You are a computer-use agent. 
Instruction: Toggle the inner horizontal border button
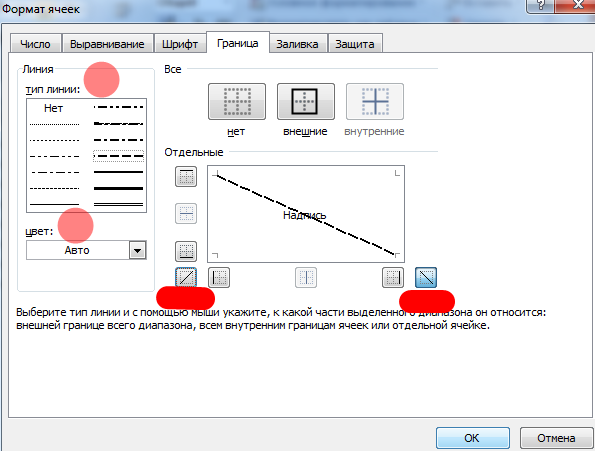tap(186, 214)
